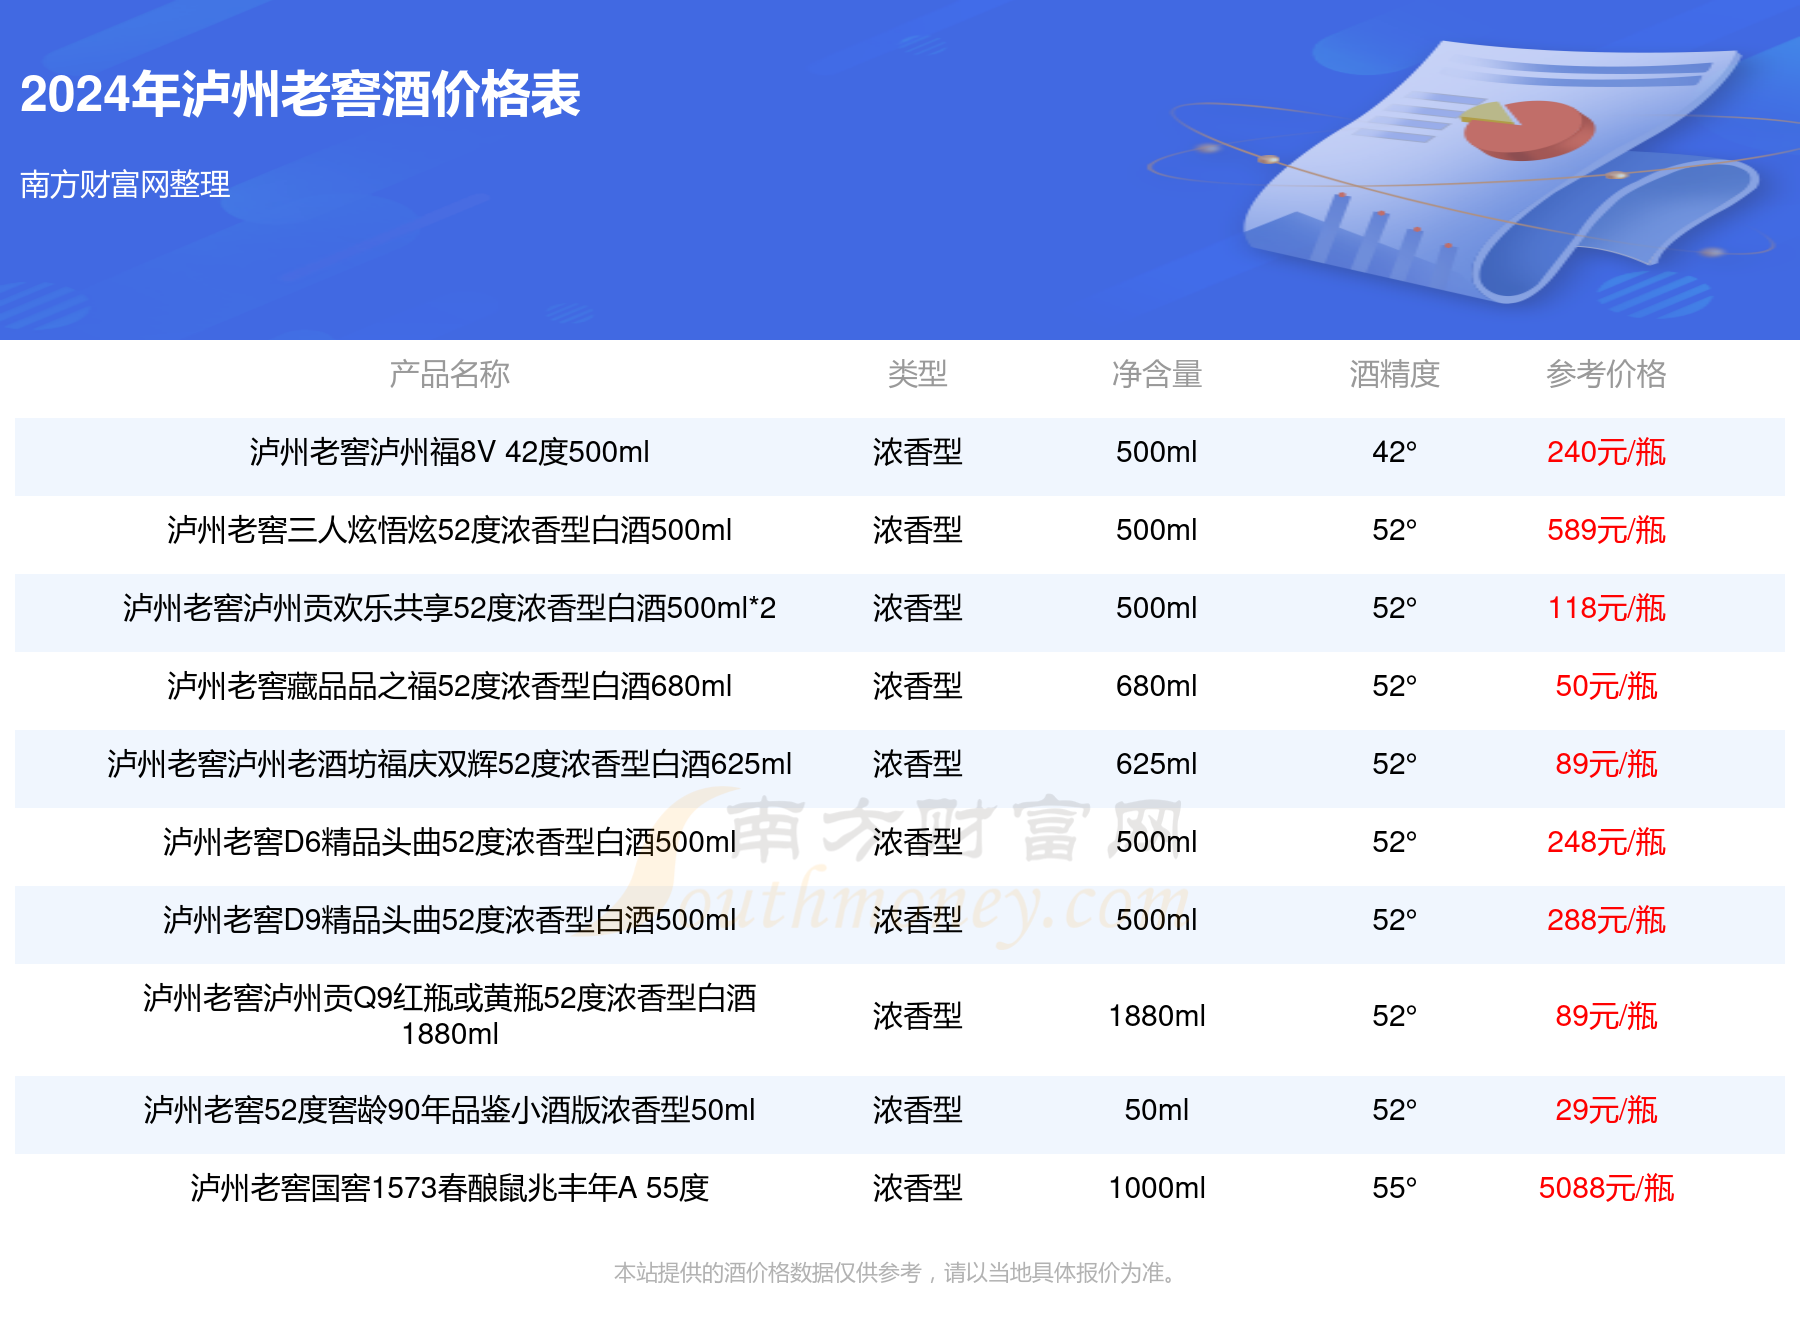This screenshot has height=1318, width=1800.
Task: Click price 288元/瓶
Action: point(1606,920)
